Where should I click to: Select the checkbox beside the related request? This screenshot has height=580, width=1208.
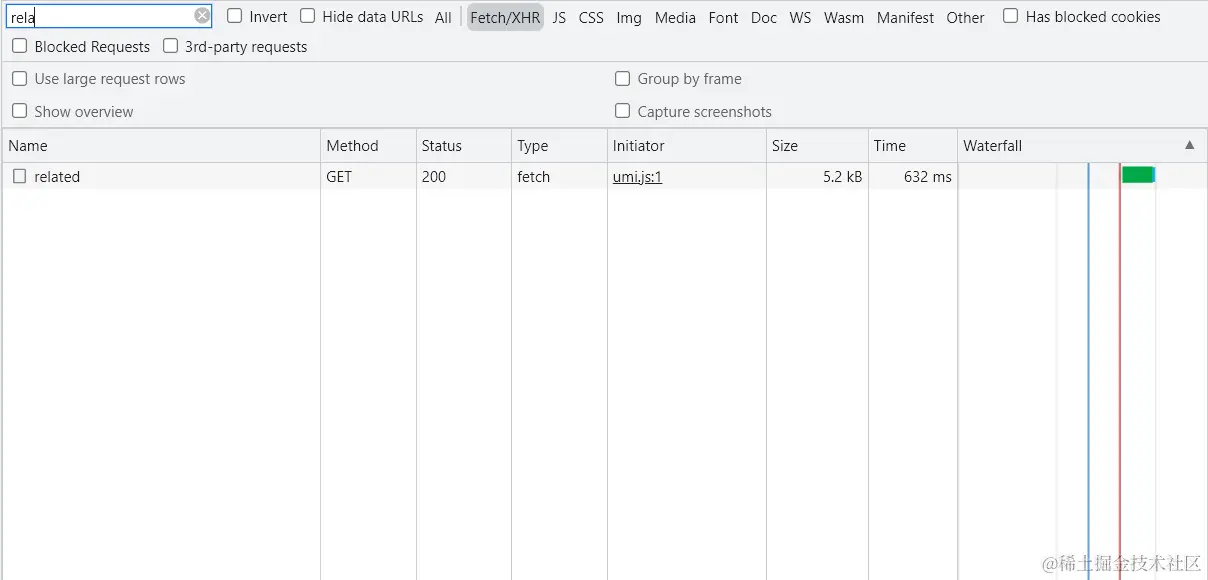click(20, 176)
